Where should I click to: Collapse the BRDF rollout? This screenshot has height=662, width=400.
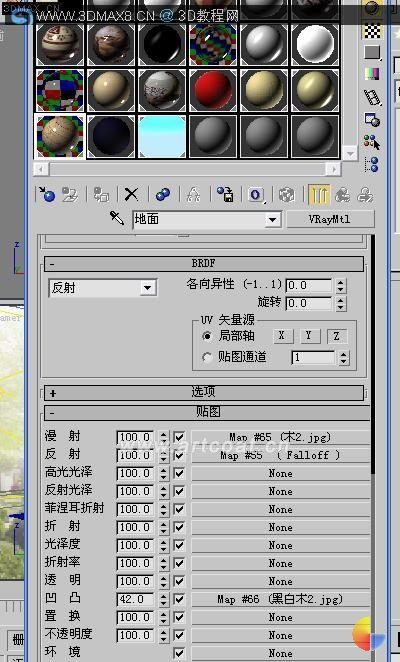pyautogui.click(x=204, y=264)
